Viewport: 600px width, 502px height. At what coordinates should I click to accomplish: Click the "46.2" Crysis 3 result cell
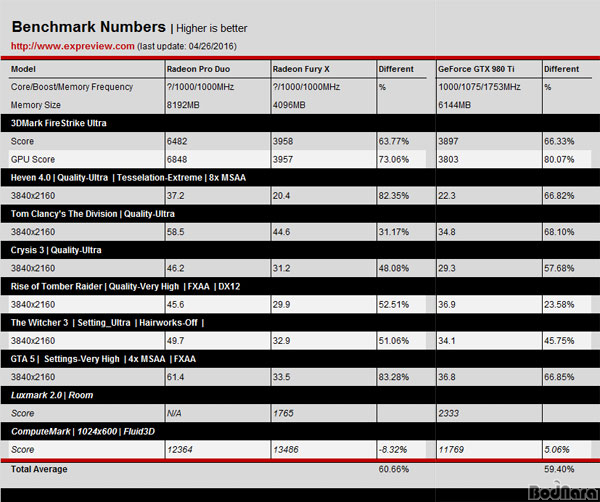(x=175, y=268)
